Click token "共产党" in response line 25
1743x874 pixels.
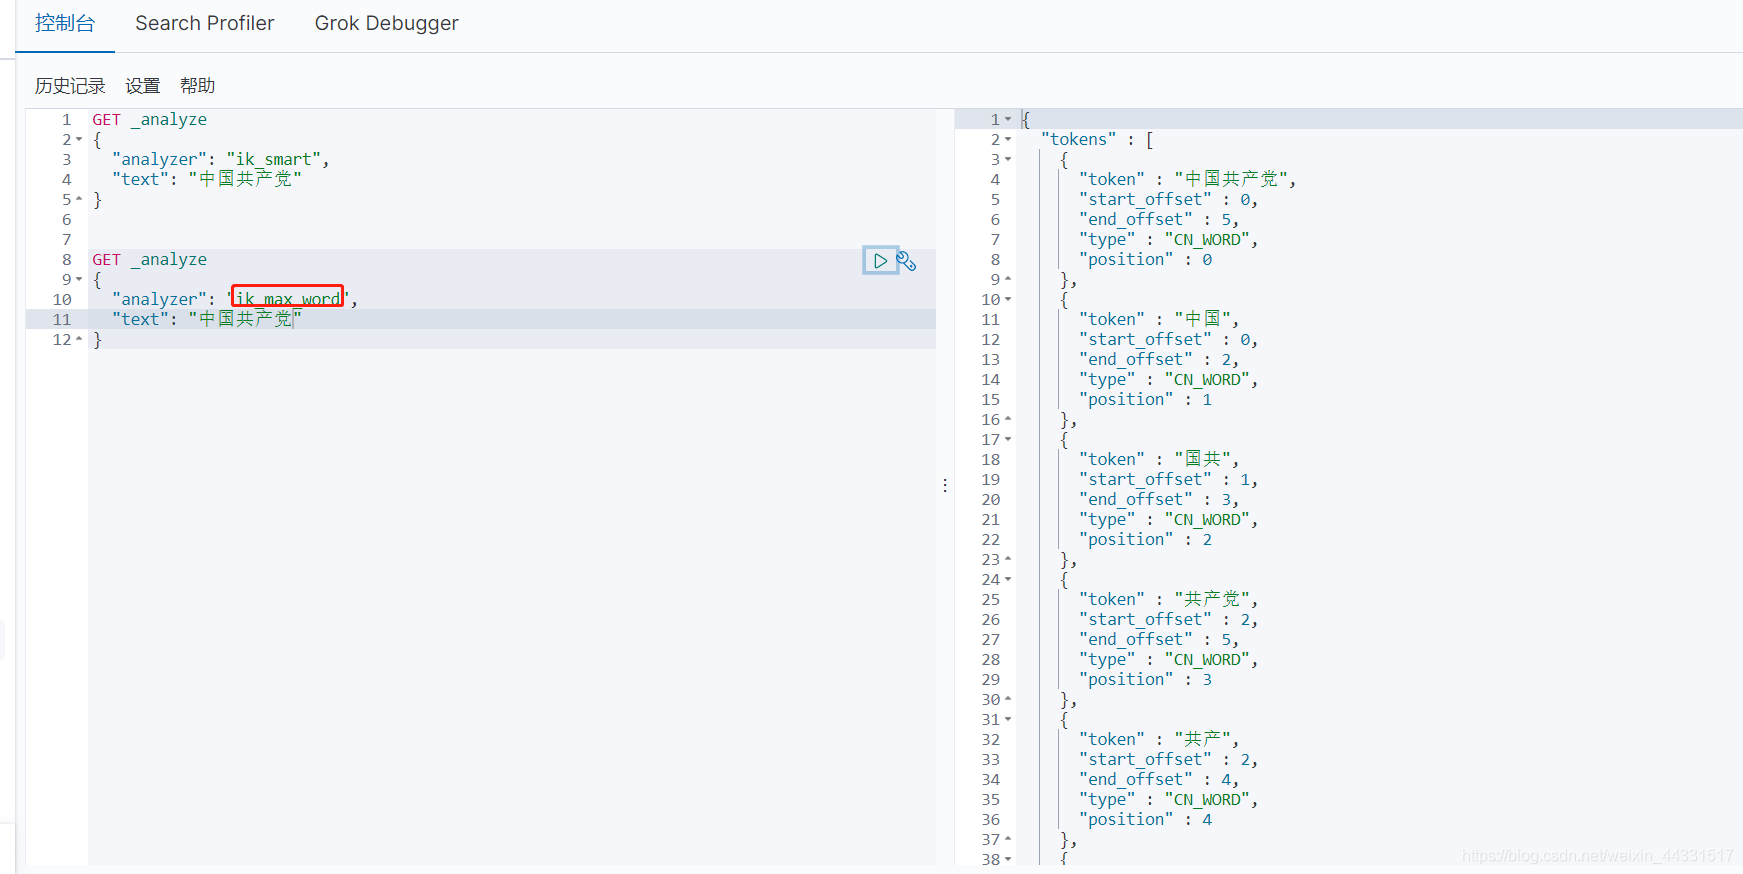[x=1212, y=599]
